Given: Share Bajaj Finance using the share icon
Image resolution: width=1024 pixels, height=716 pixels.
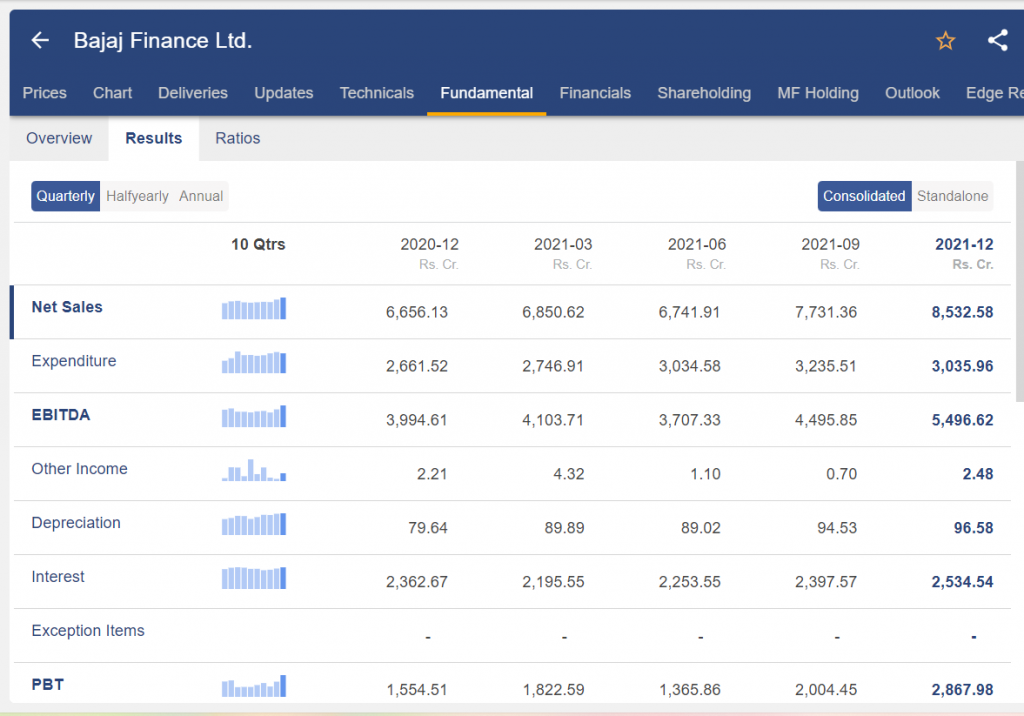Looking at the screenshot, I should click(997, 41).
